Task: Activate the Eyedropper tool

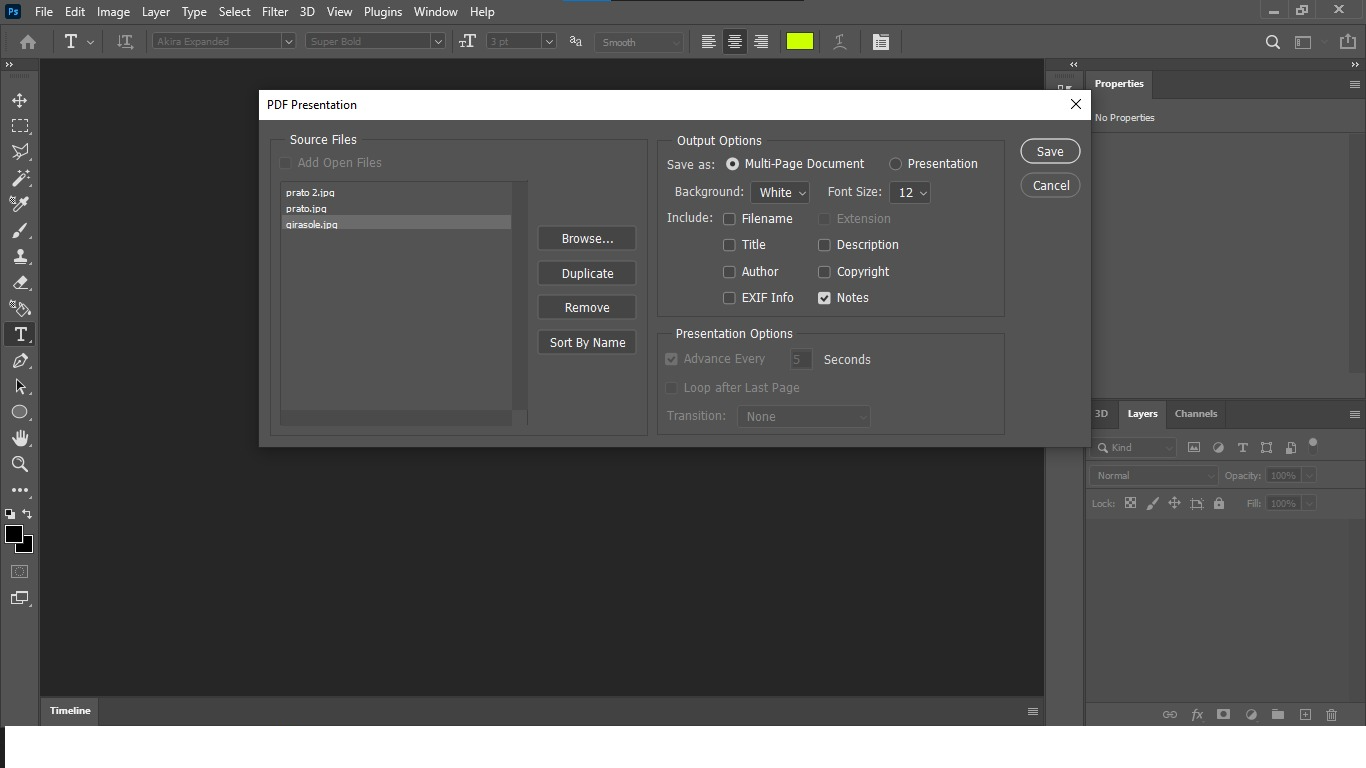Action: pos(20,204)
